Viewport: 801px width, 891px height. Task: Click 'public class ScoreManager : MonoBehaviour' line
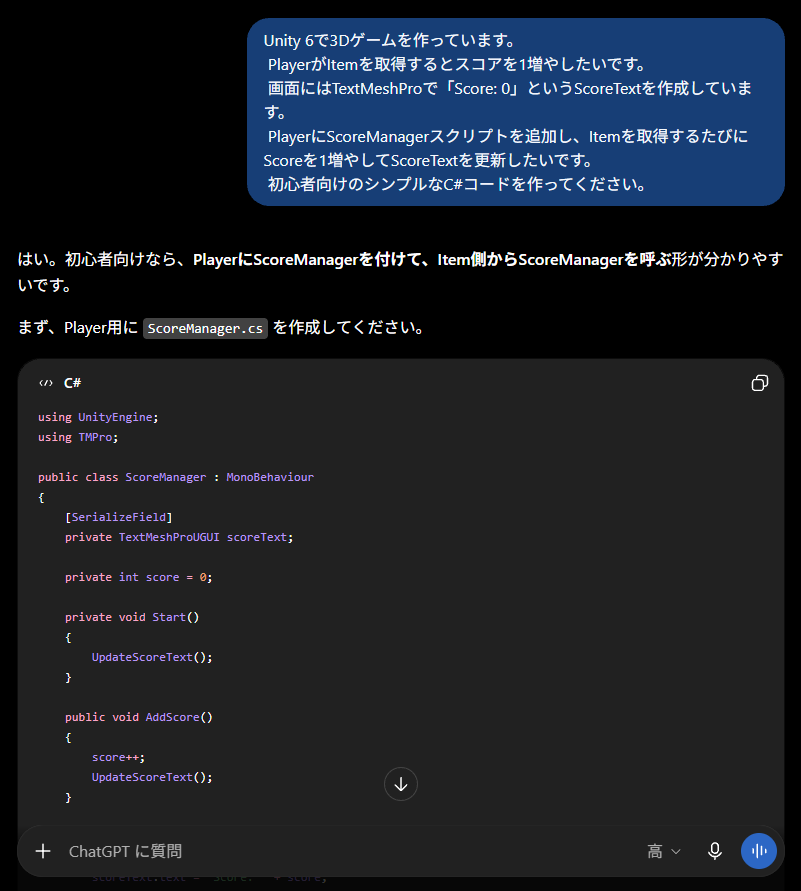(x=176, y=477)
